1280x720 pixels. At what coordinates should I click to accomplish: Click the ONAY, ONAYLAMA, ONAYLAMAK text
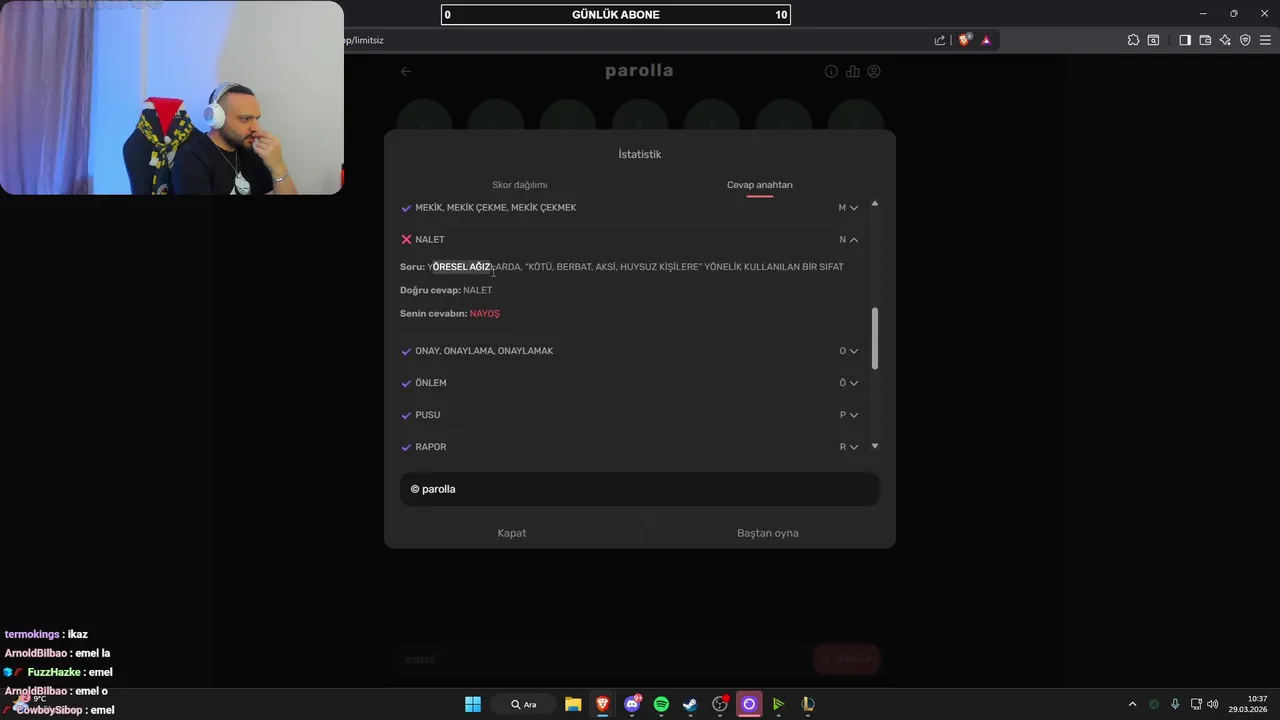[484, 351]
